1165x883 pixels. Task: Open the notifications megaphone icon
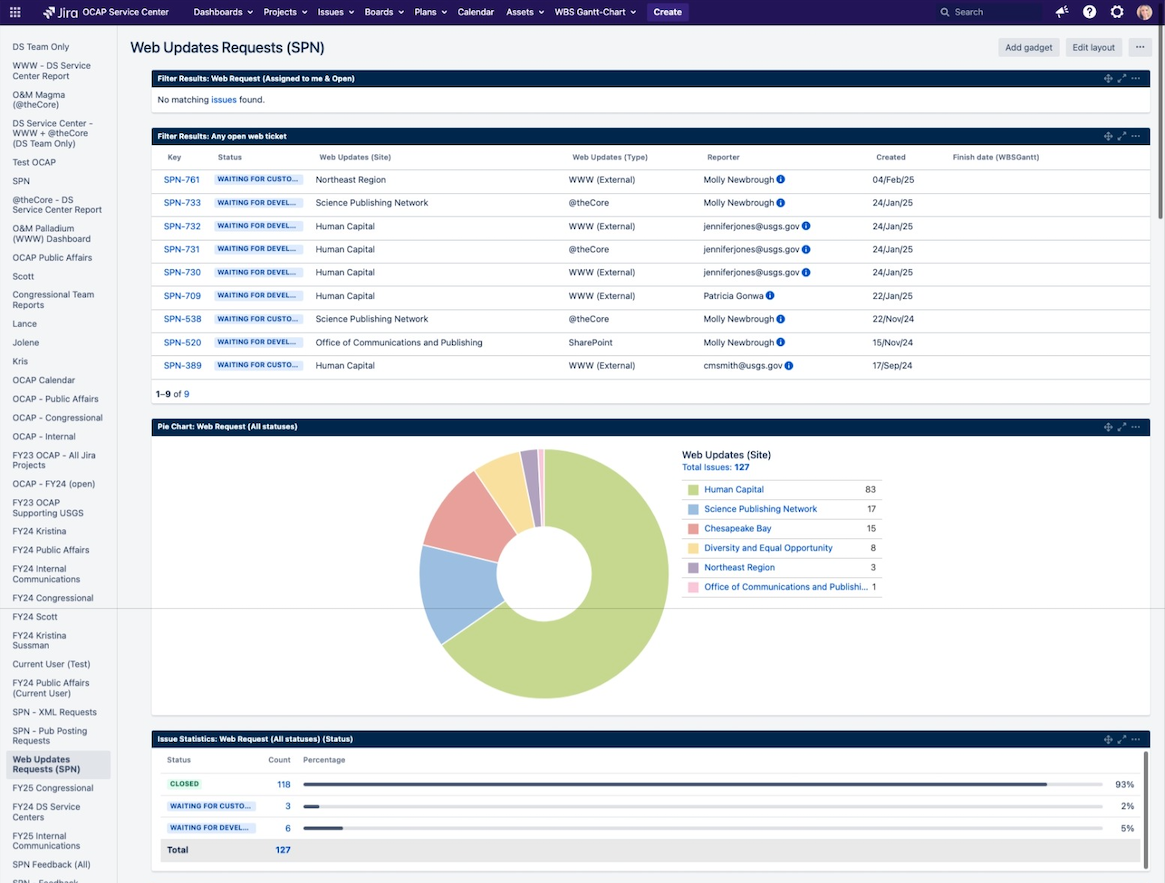1062,12
